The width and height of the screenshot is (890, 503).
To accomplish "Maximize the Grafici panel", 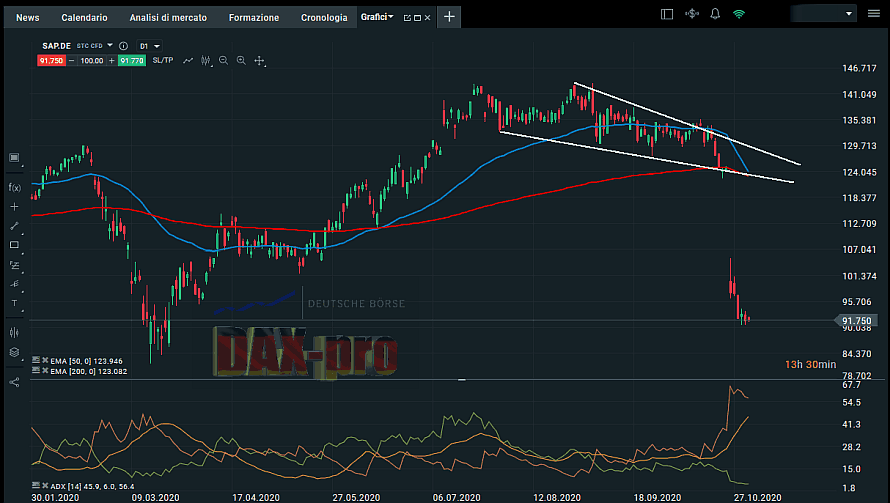I will [417, 18].
